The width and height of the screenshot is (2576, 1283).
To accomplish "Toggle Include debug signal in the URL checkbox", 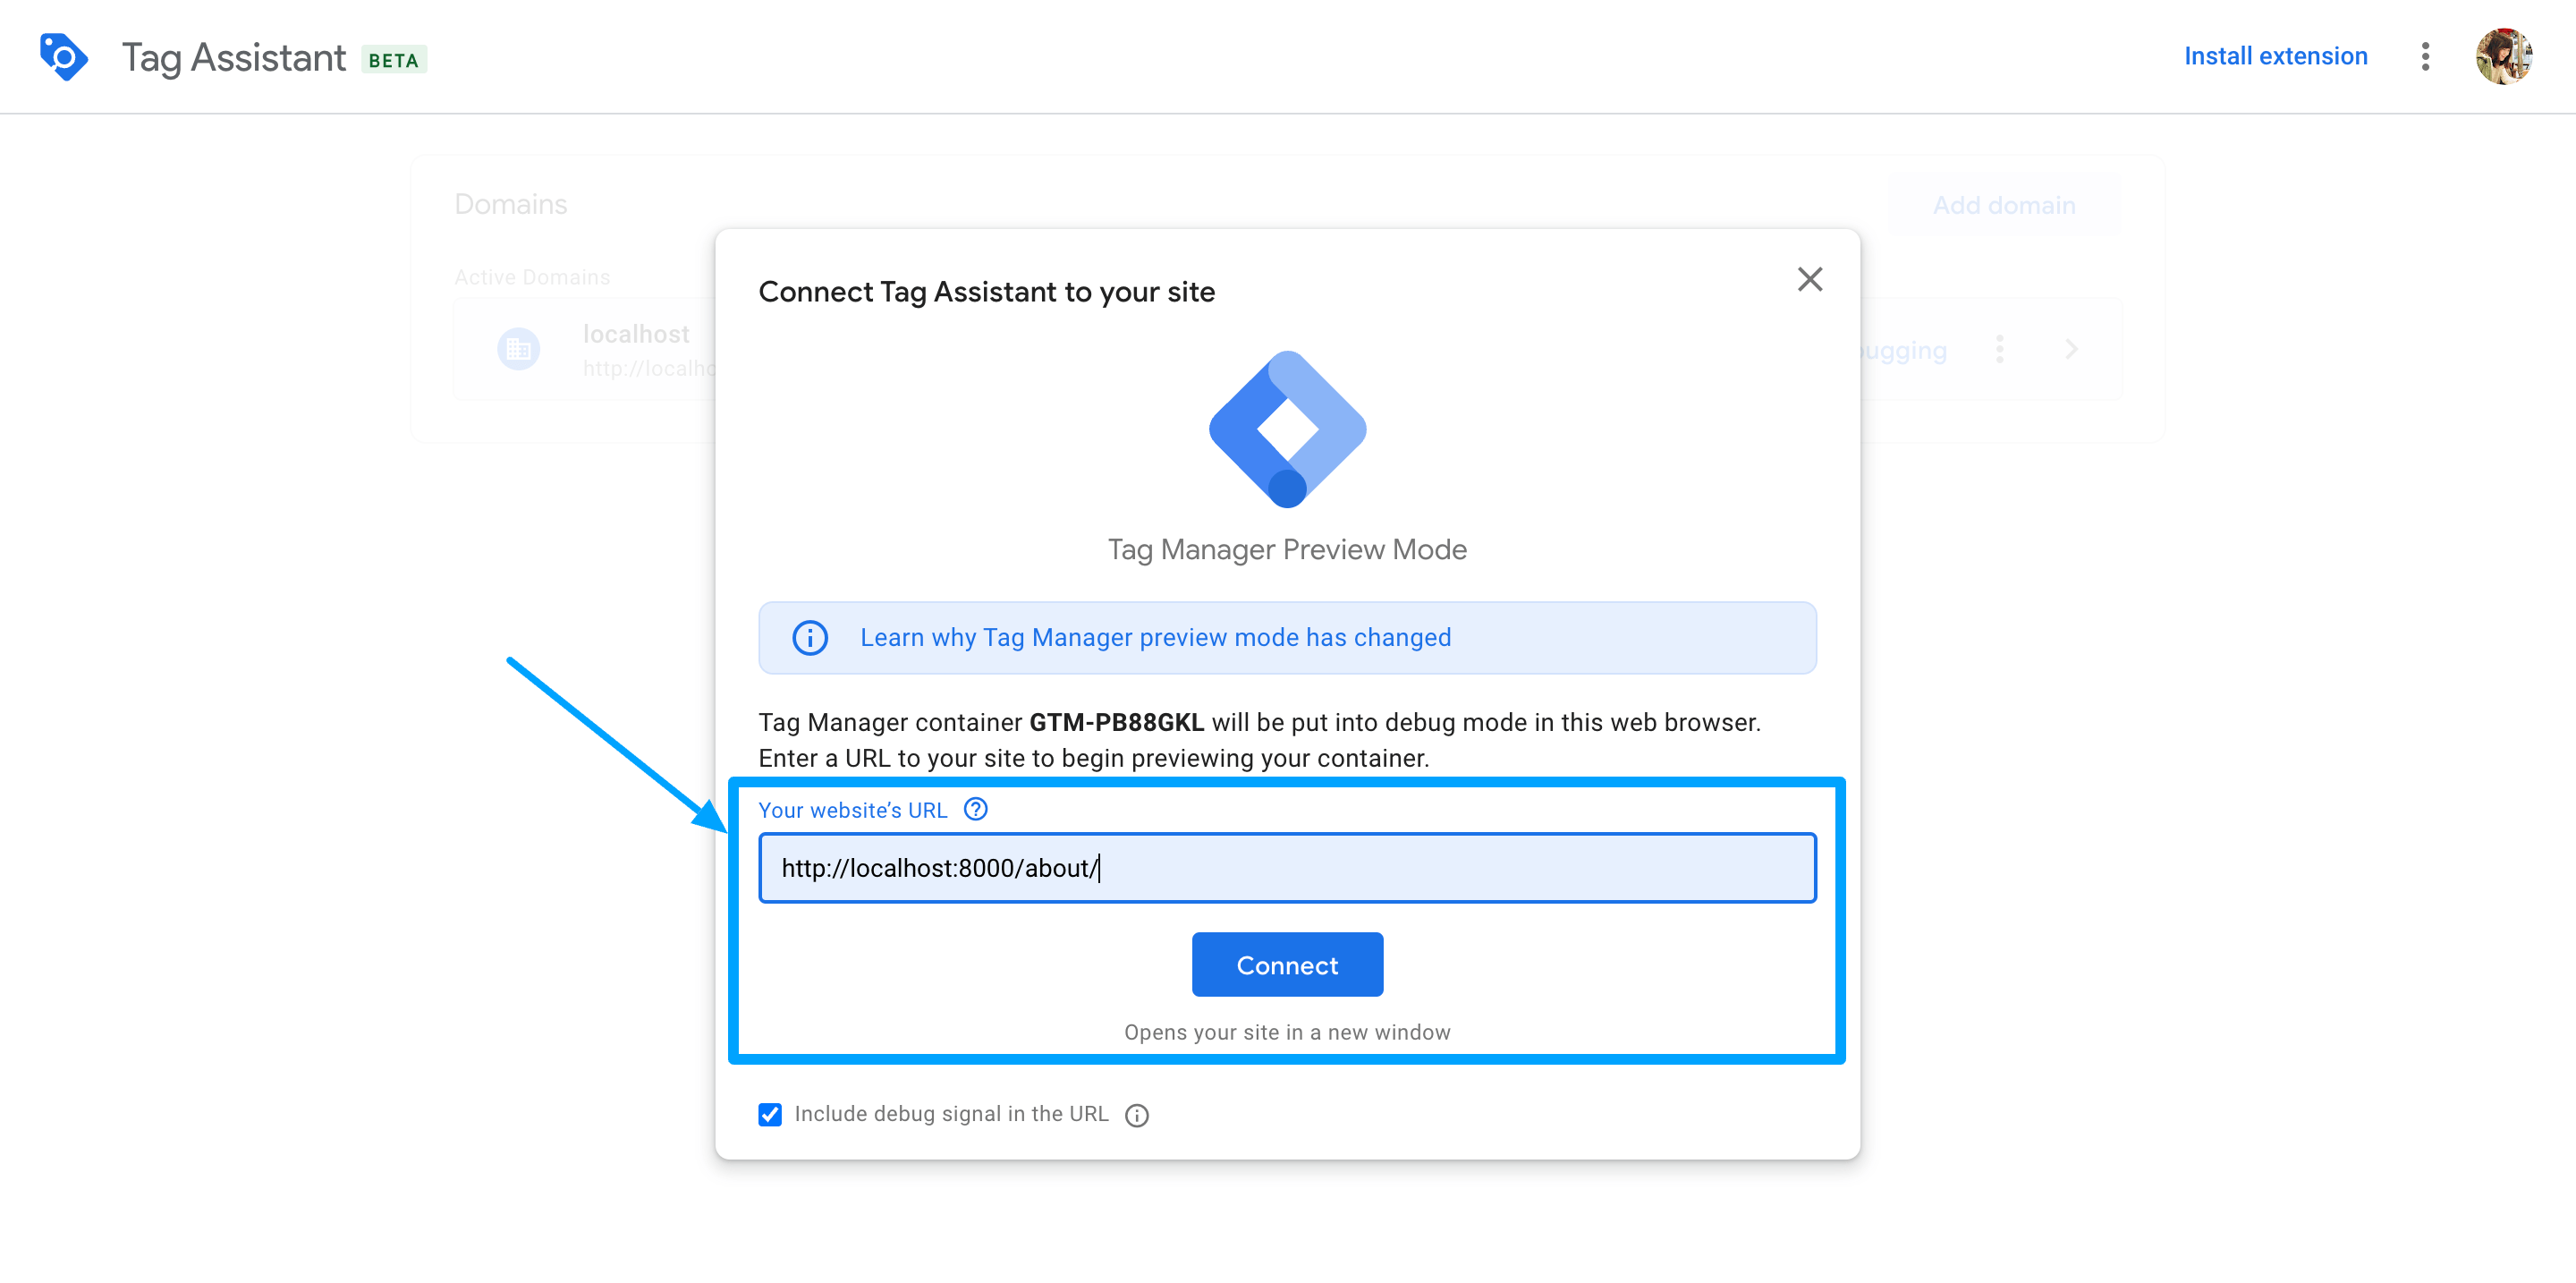I will tap(770, 1114).
